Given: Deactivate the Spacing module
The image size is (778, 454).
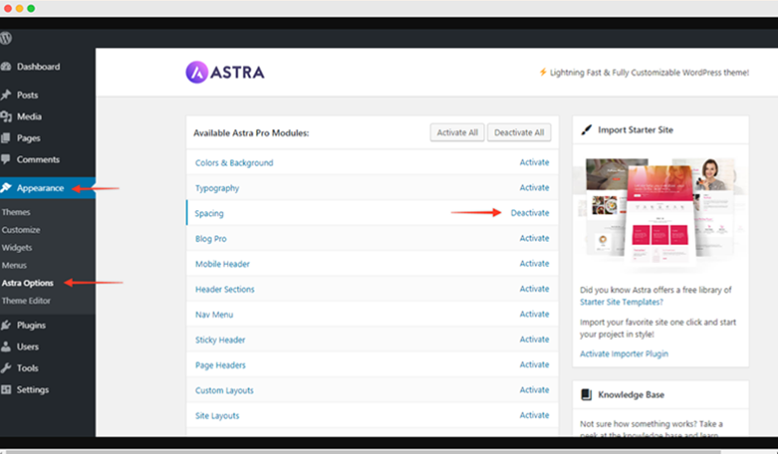Looking at the screenshot, I should pyautogui.click(x=530, y=213).
